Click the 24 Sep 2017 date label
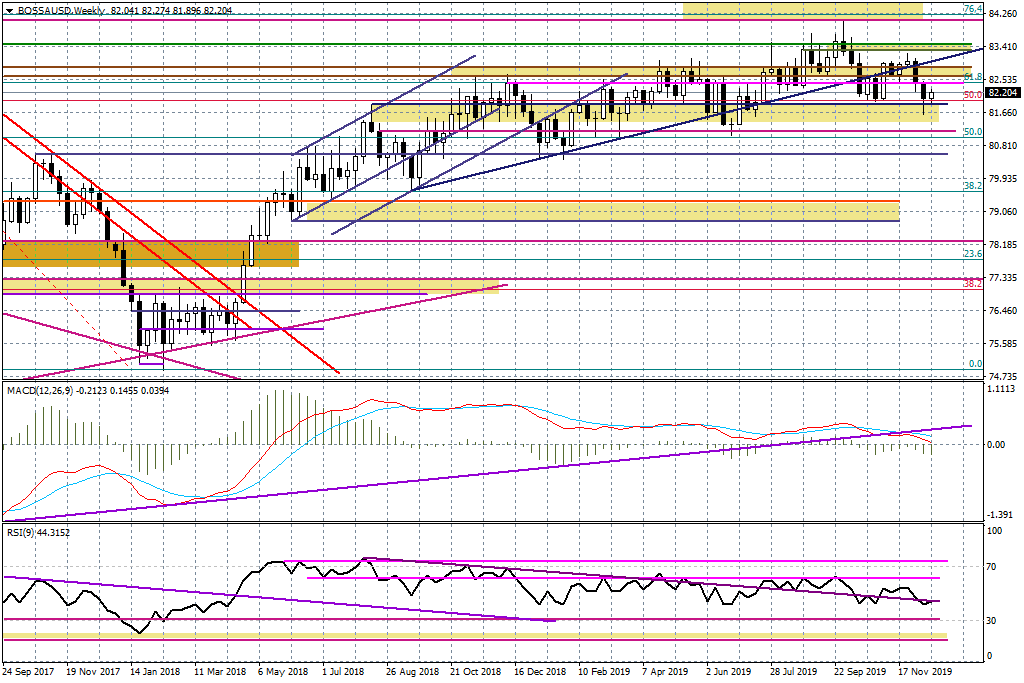The image size is (1024, 683). tap(28, 672)
